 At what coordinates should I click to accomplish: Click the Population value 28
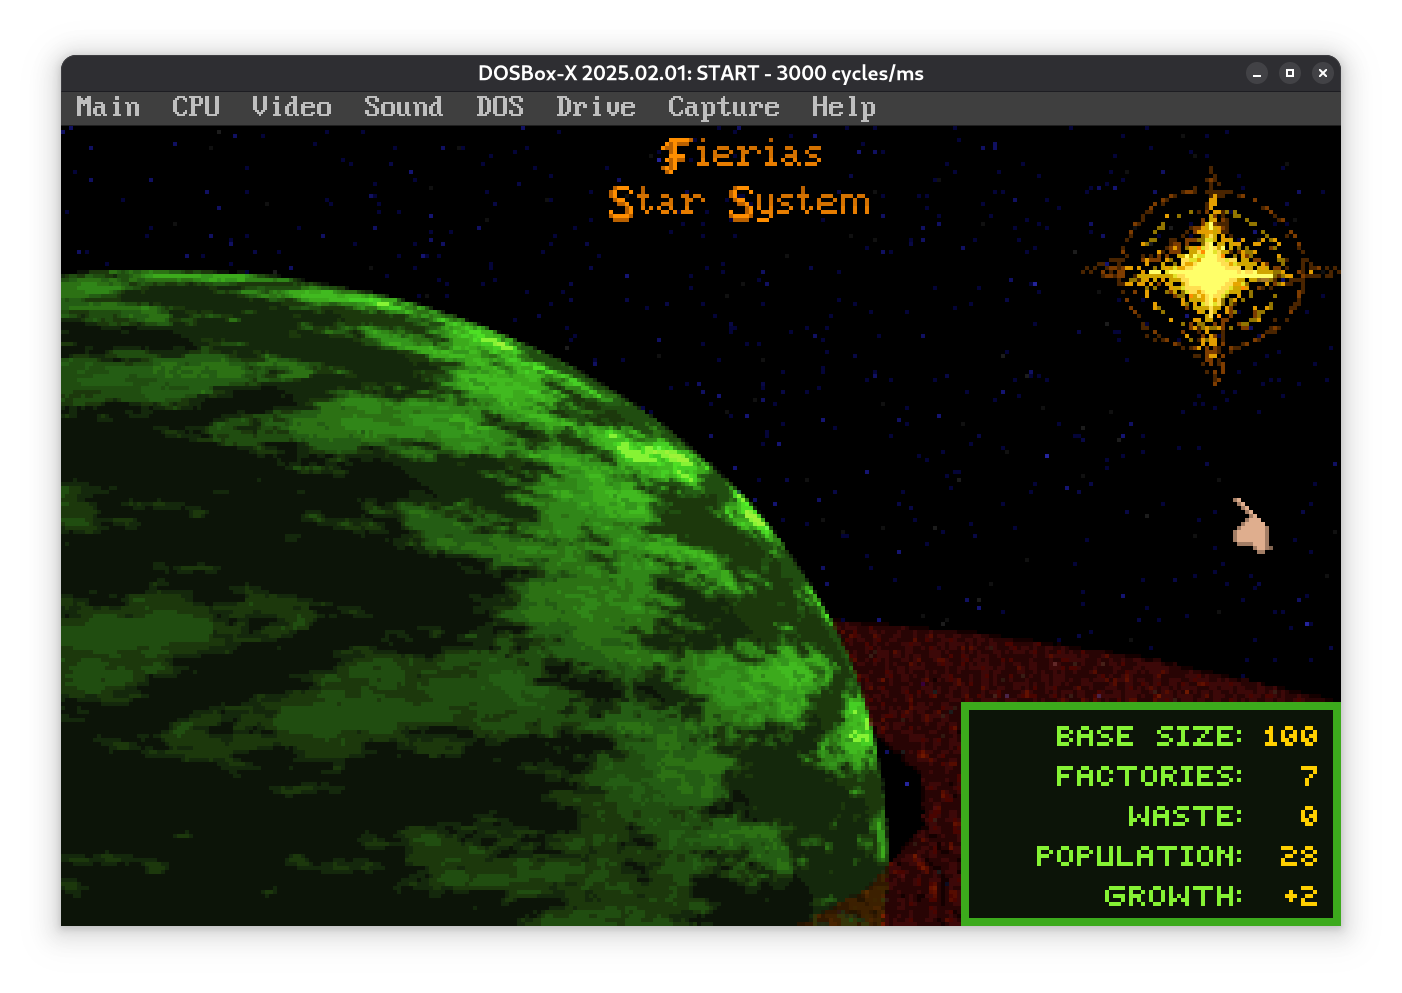click(x=1298, y=857)
